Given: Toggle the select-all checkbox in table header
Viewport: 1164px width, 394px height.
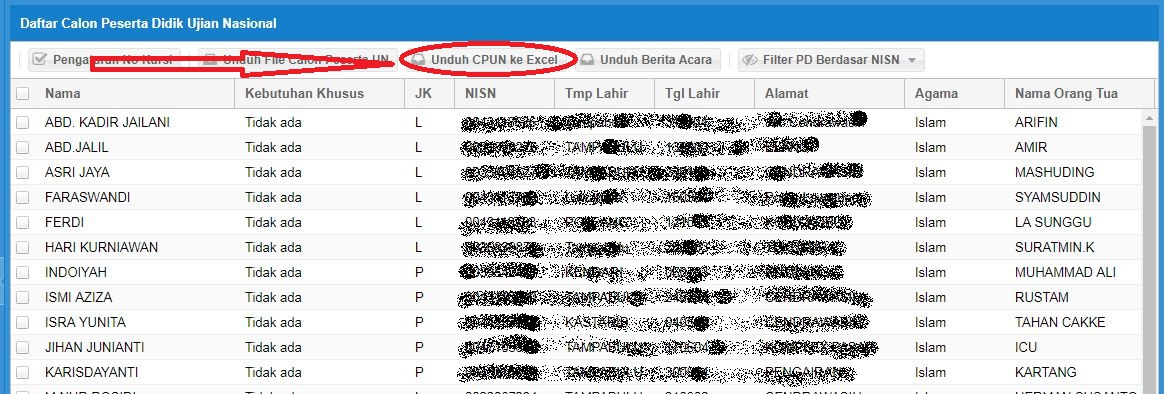Looking at the screenshot, I should coord(23,93).
